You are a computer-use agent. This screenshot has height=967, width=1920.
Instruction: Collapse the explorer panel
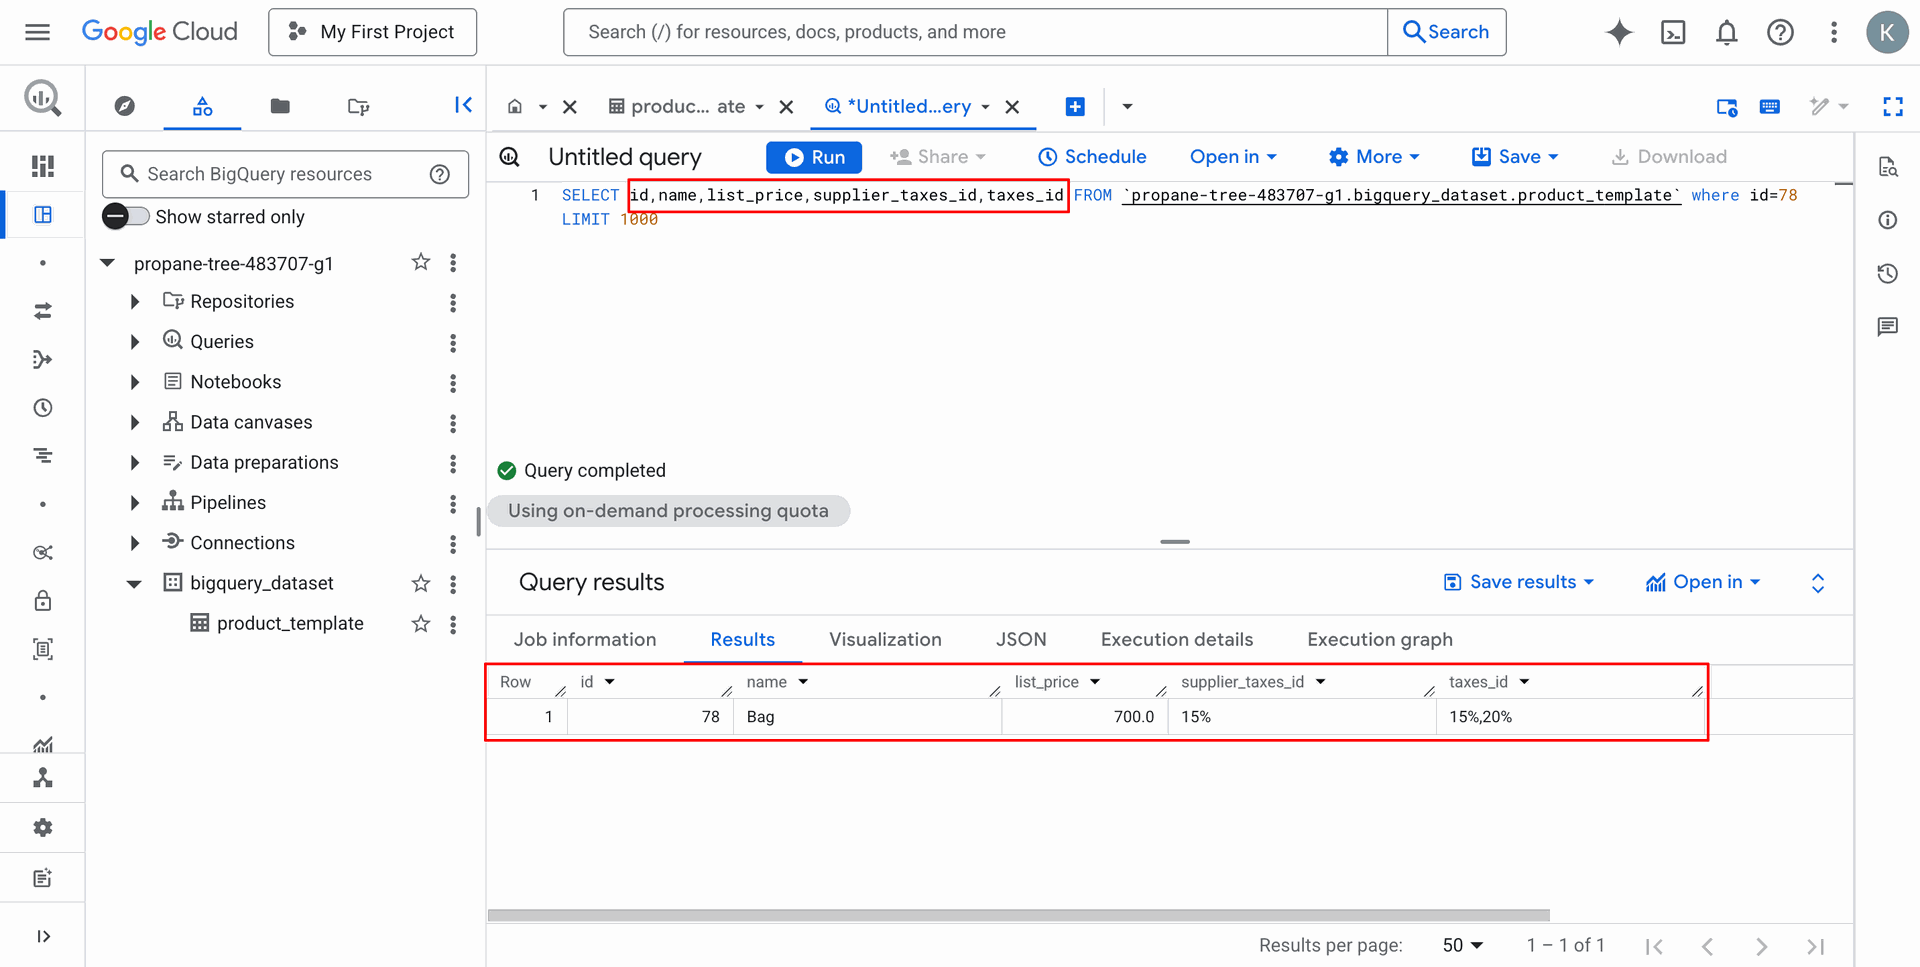[x=463, y=105]
